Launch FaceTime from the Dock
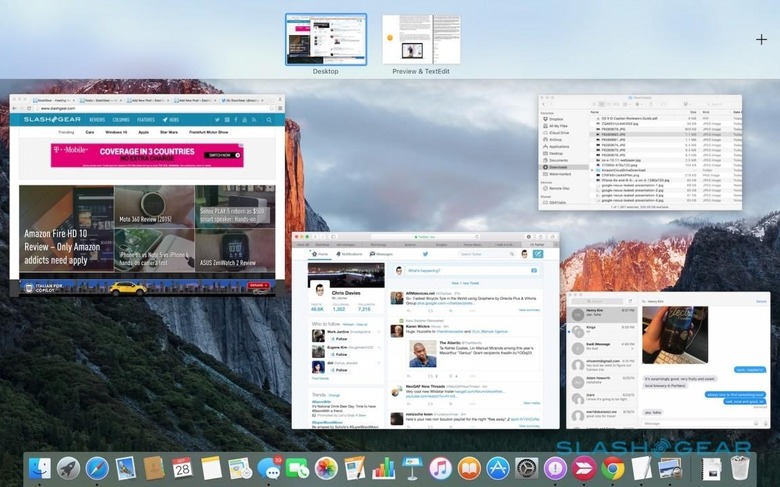The width and height of the screenshot is (780, 487). click(x=297, y=468)
